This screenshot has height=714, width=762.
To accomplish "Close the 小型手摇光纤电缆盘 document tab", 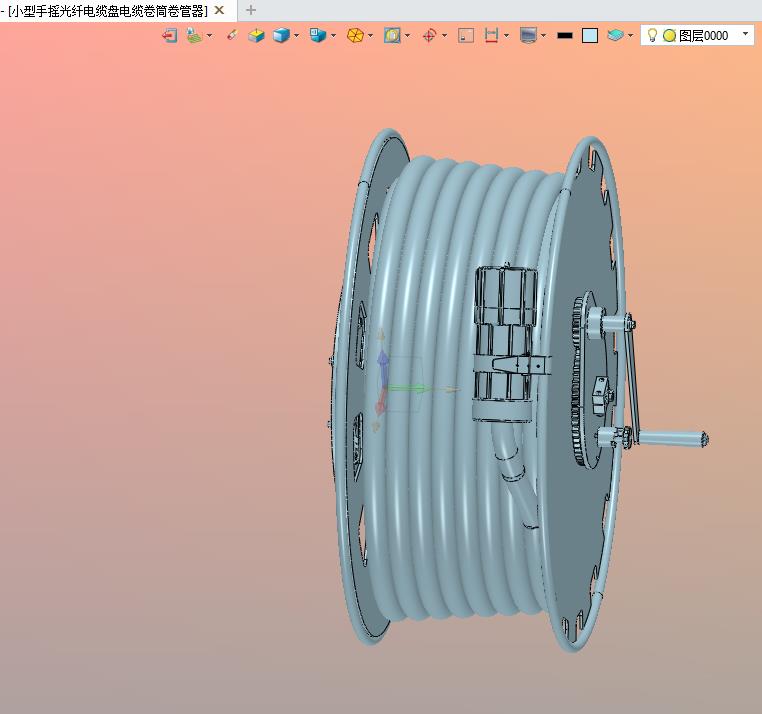I will (x=219, y=10).
